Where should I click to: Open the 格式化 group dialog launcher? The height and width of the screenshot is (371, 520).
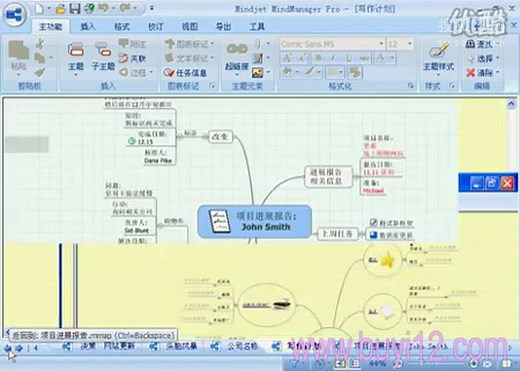pos(410,86)
